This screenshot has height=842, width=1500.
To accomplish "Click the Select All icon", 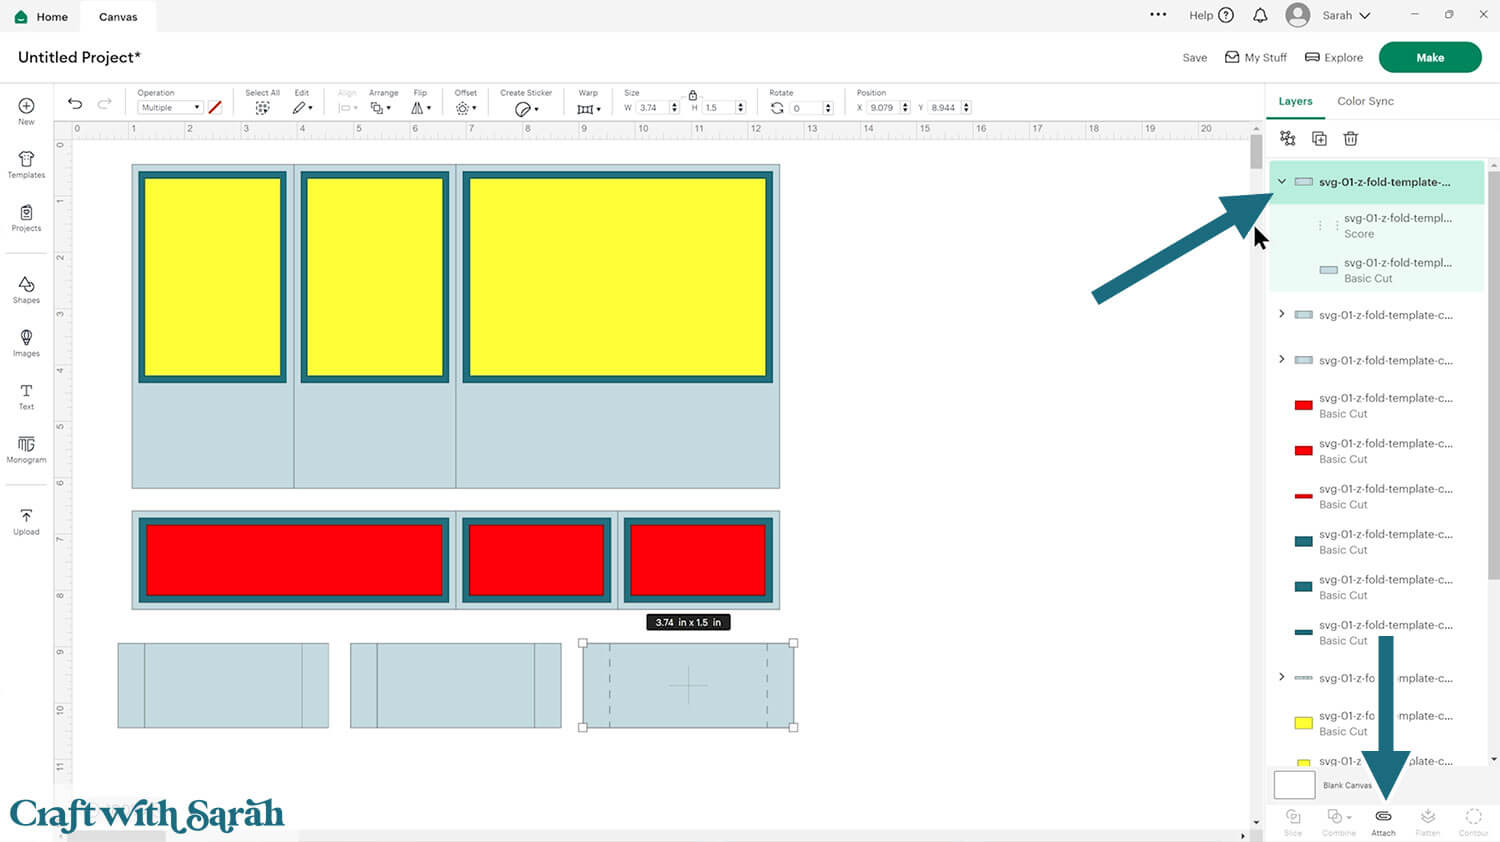I will pyautogui.click(x=262, y=108).
